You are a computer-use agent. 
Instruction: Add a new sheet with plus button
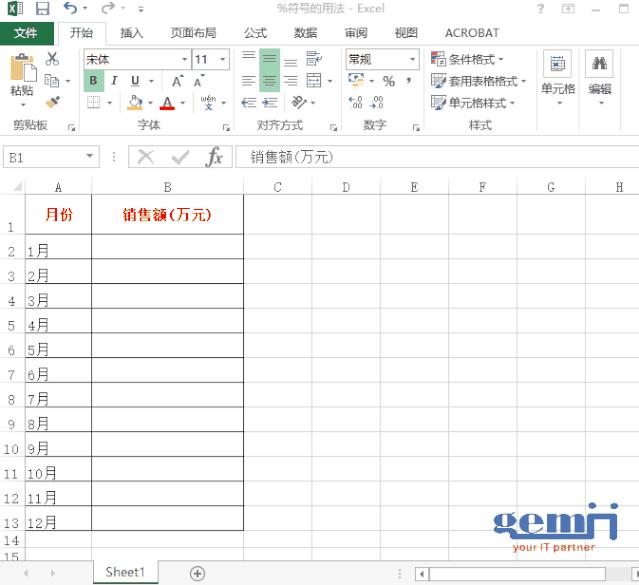pos(197,574)
